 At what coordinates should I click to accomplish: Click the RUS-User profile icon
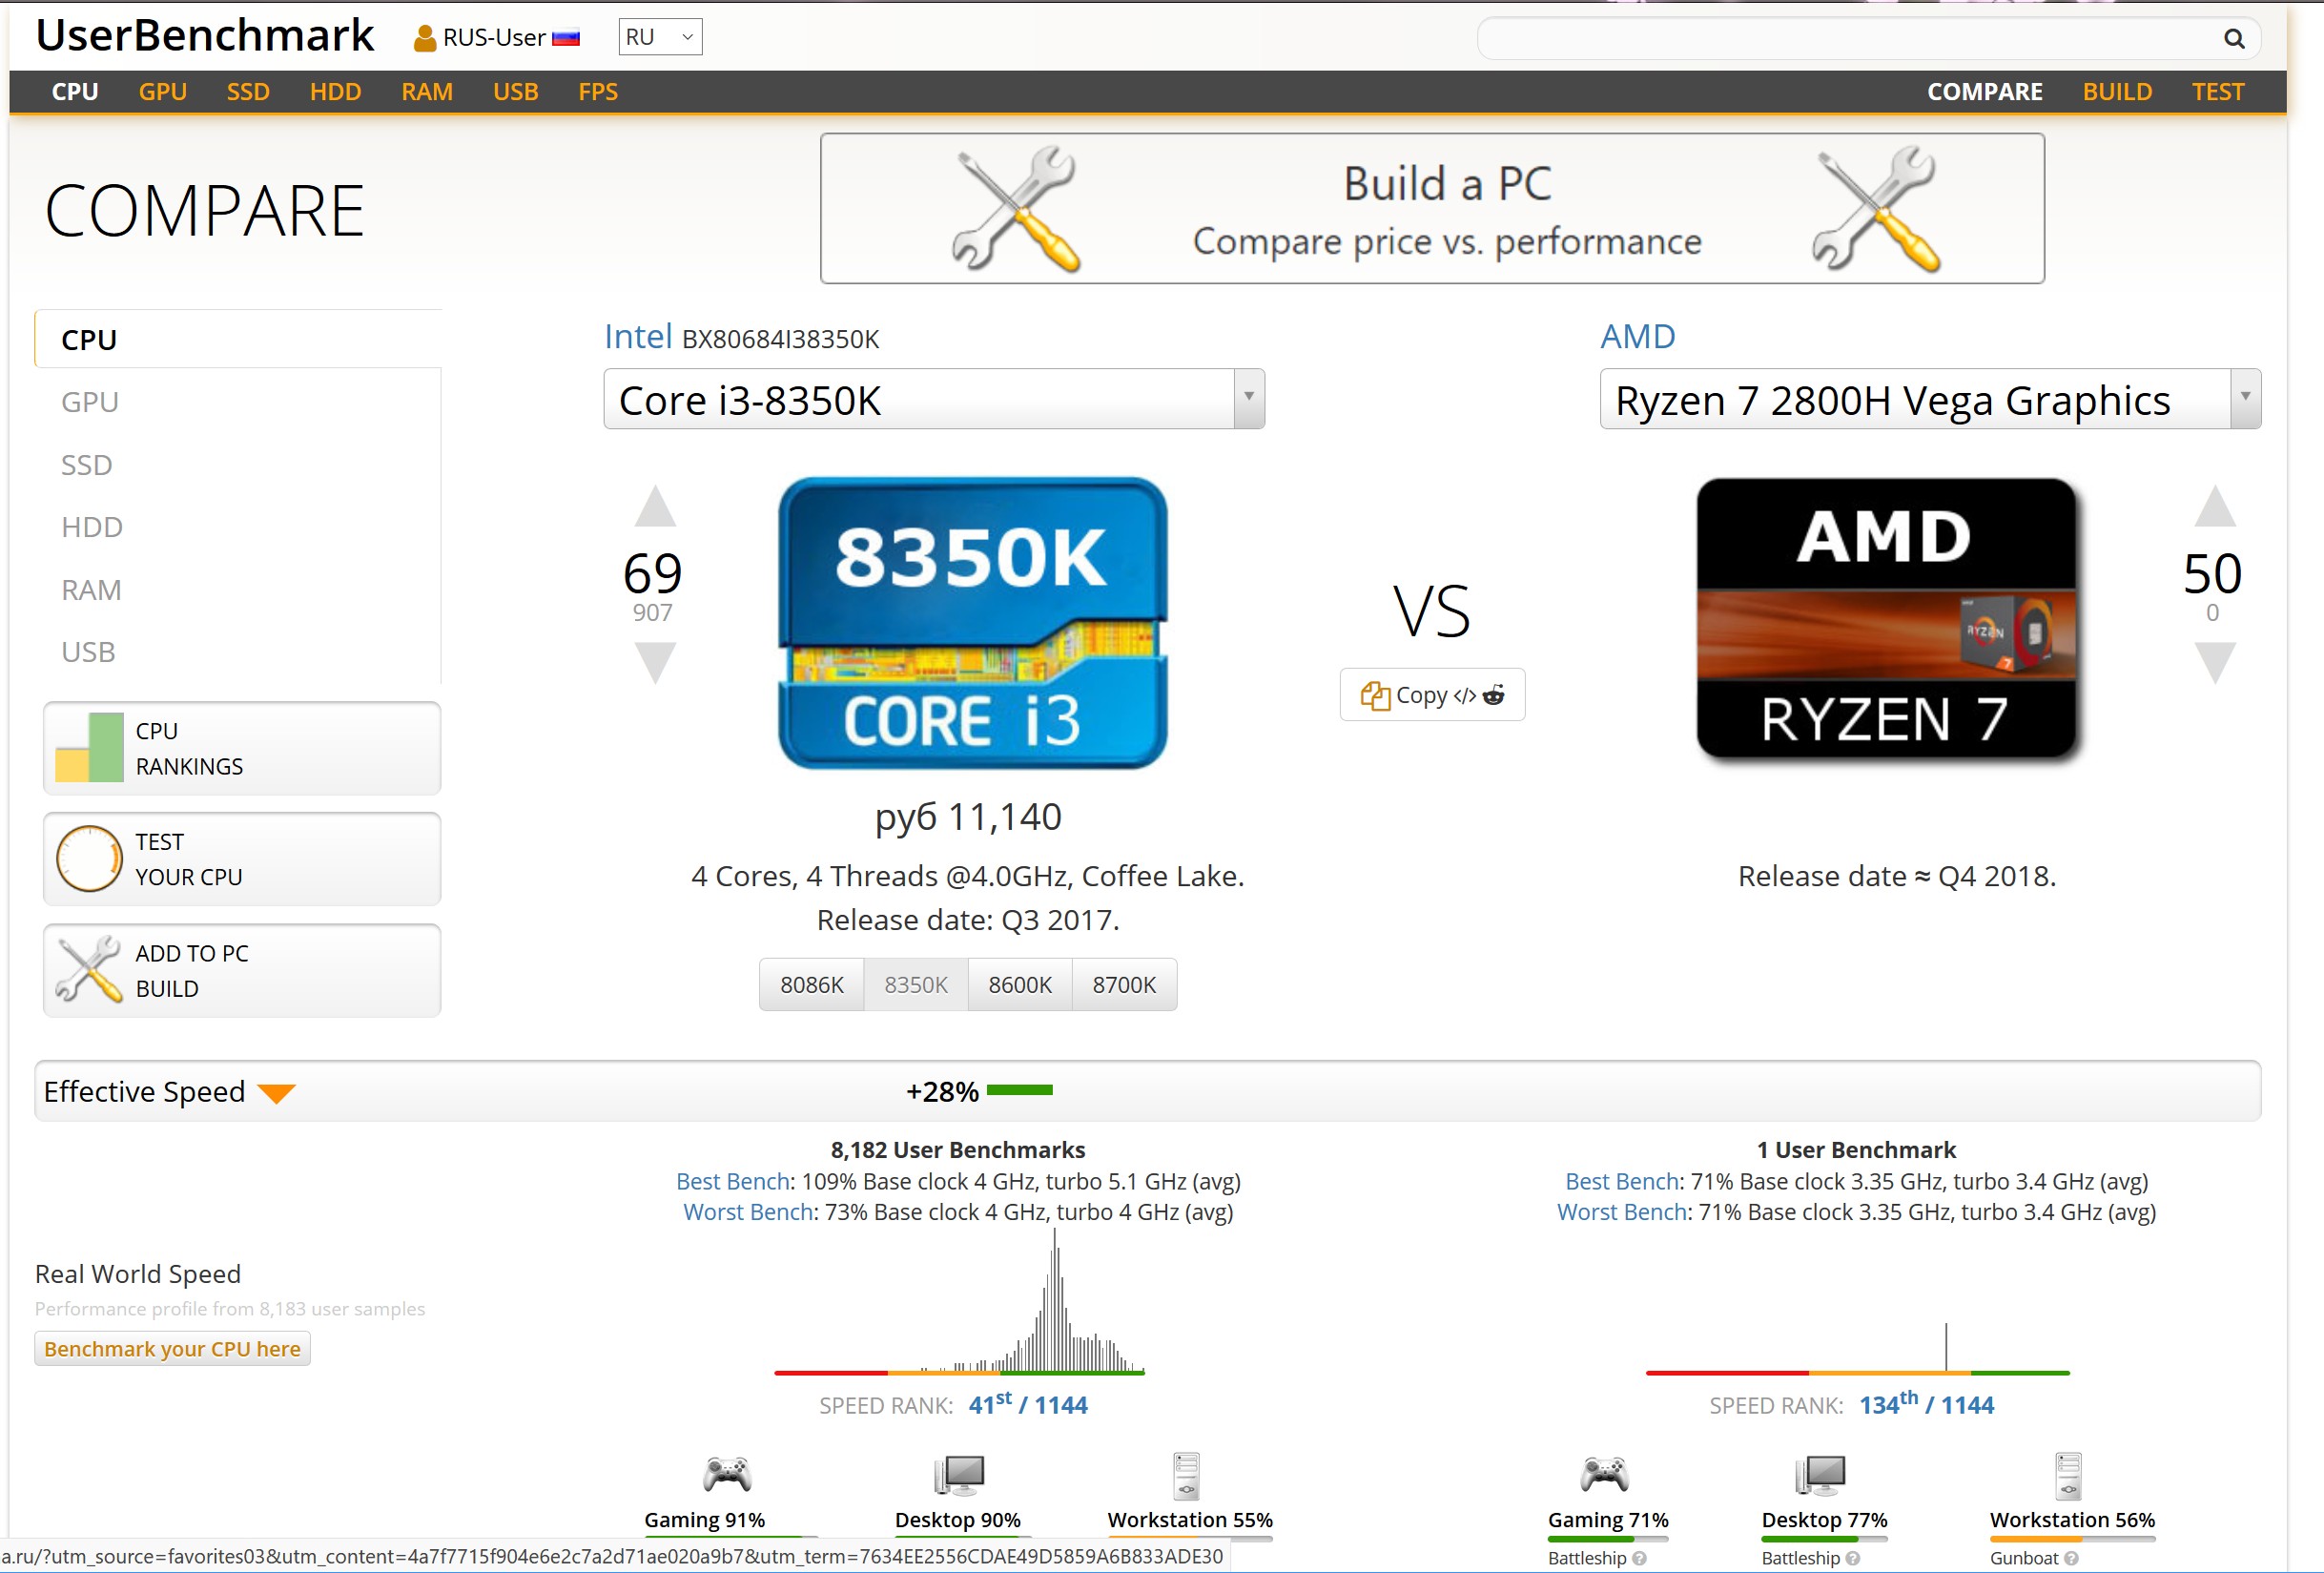point(424,38)
